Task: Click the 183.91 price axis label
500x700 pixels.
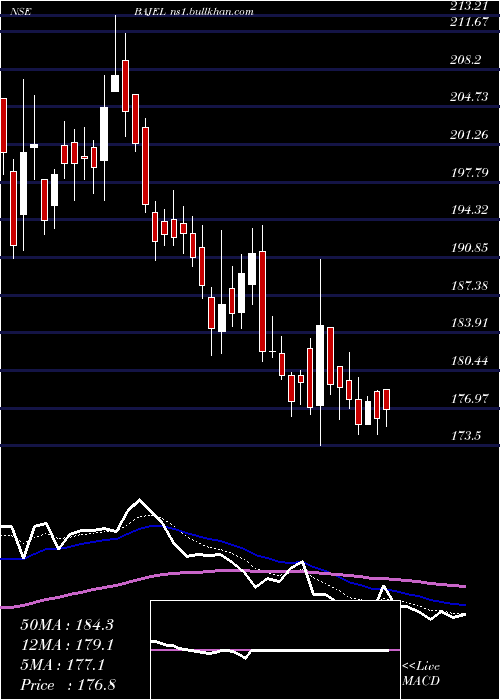Action: [470, 322]
